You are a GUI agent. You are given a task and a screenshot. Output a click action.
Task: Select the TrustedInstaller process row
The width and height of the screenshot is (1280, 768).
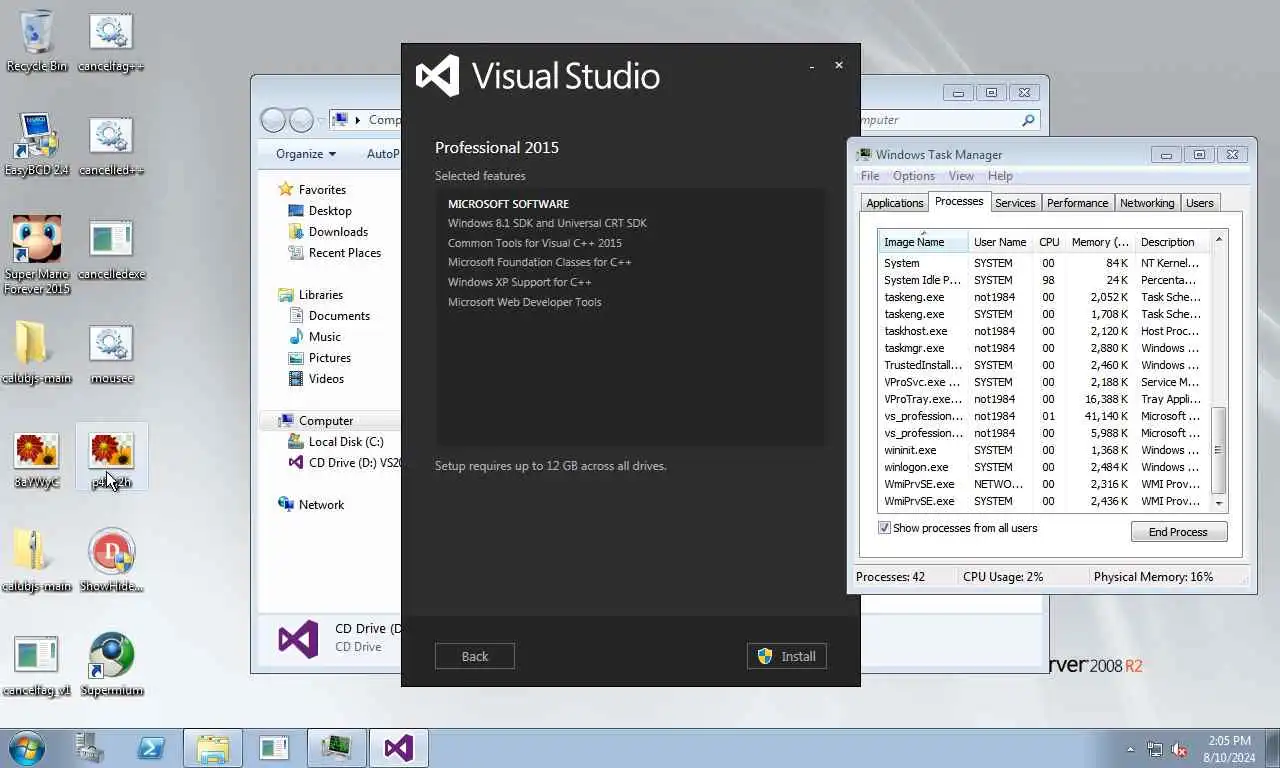click(x=1044, y=365)
